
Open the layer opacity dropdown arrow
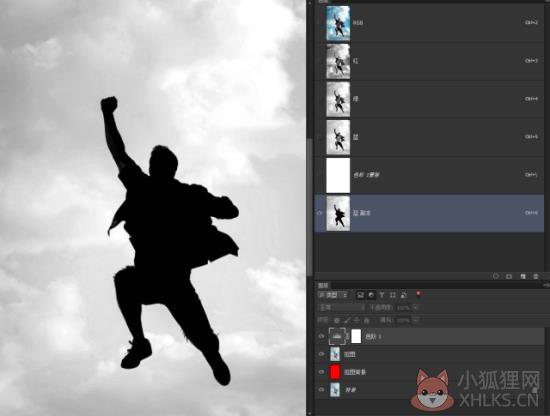[416, 308]
